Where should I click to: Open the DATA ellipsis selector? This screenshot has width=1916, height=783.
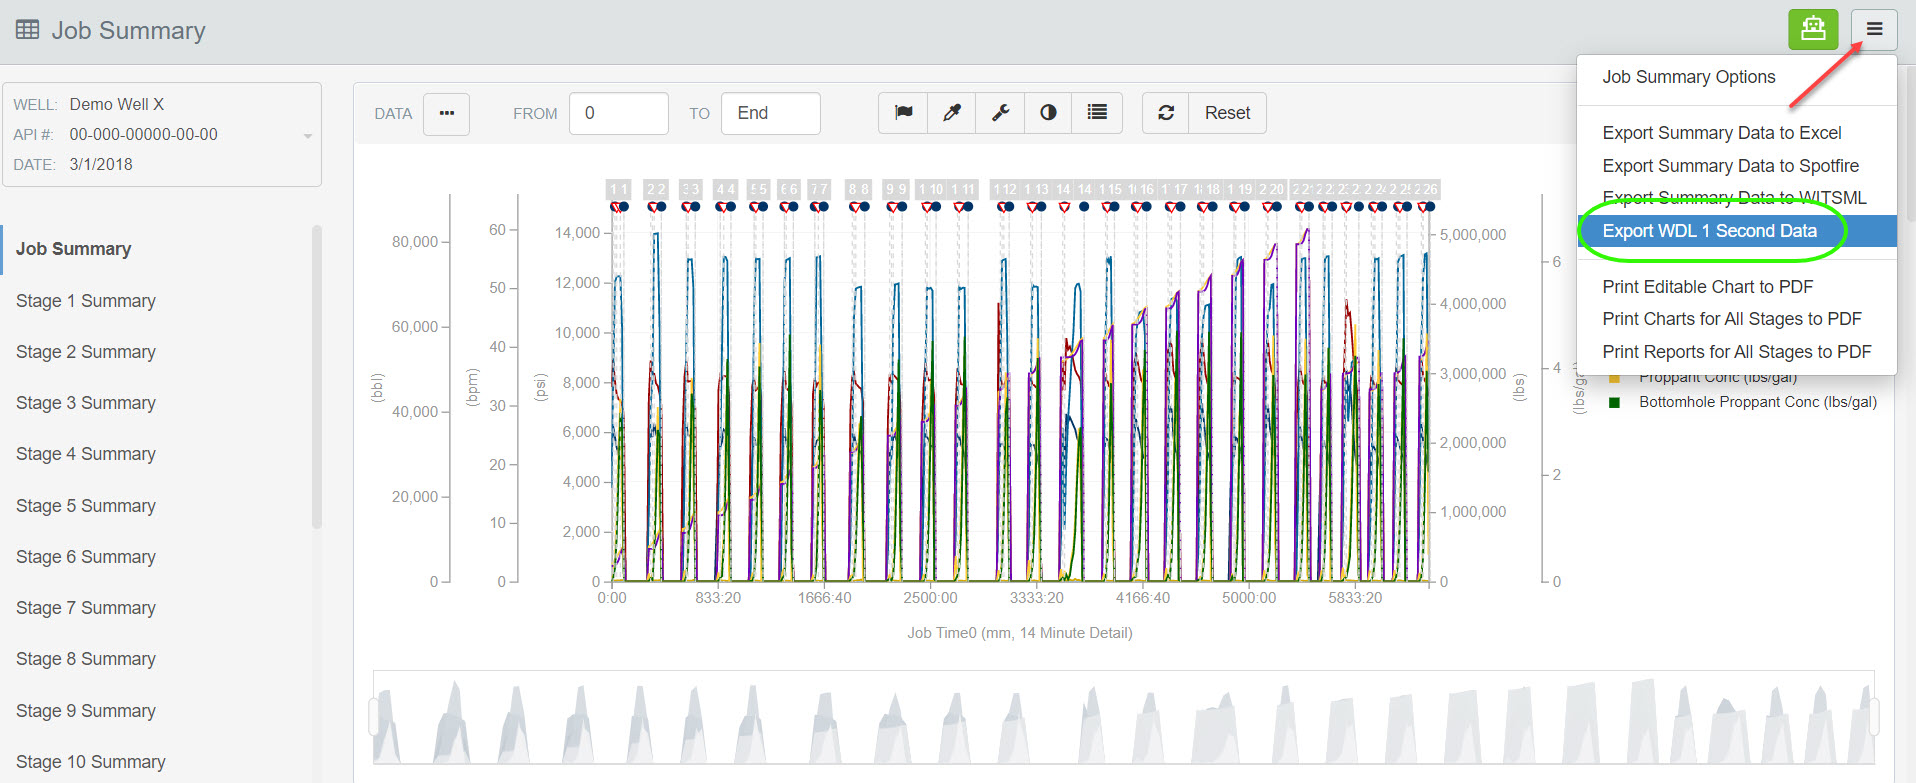pos(446,113)
